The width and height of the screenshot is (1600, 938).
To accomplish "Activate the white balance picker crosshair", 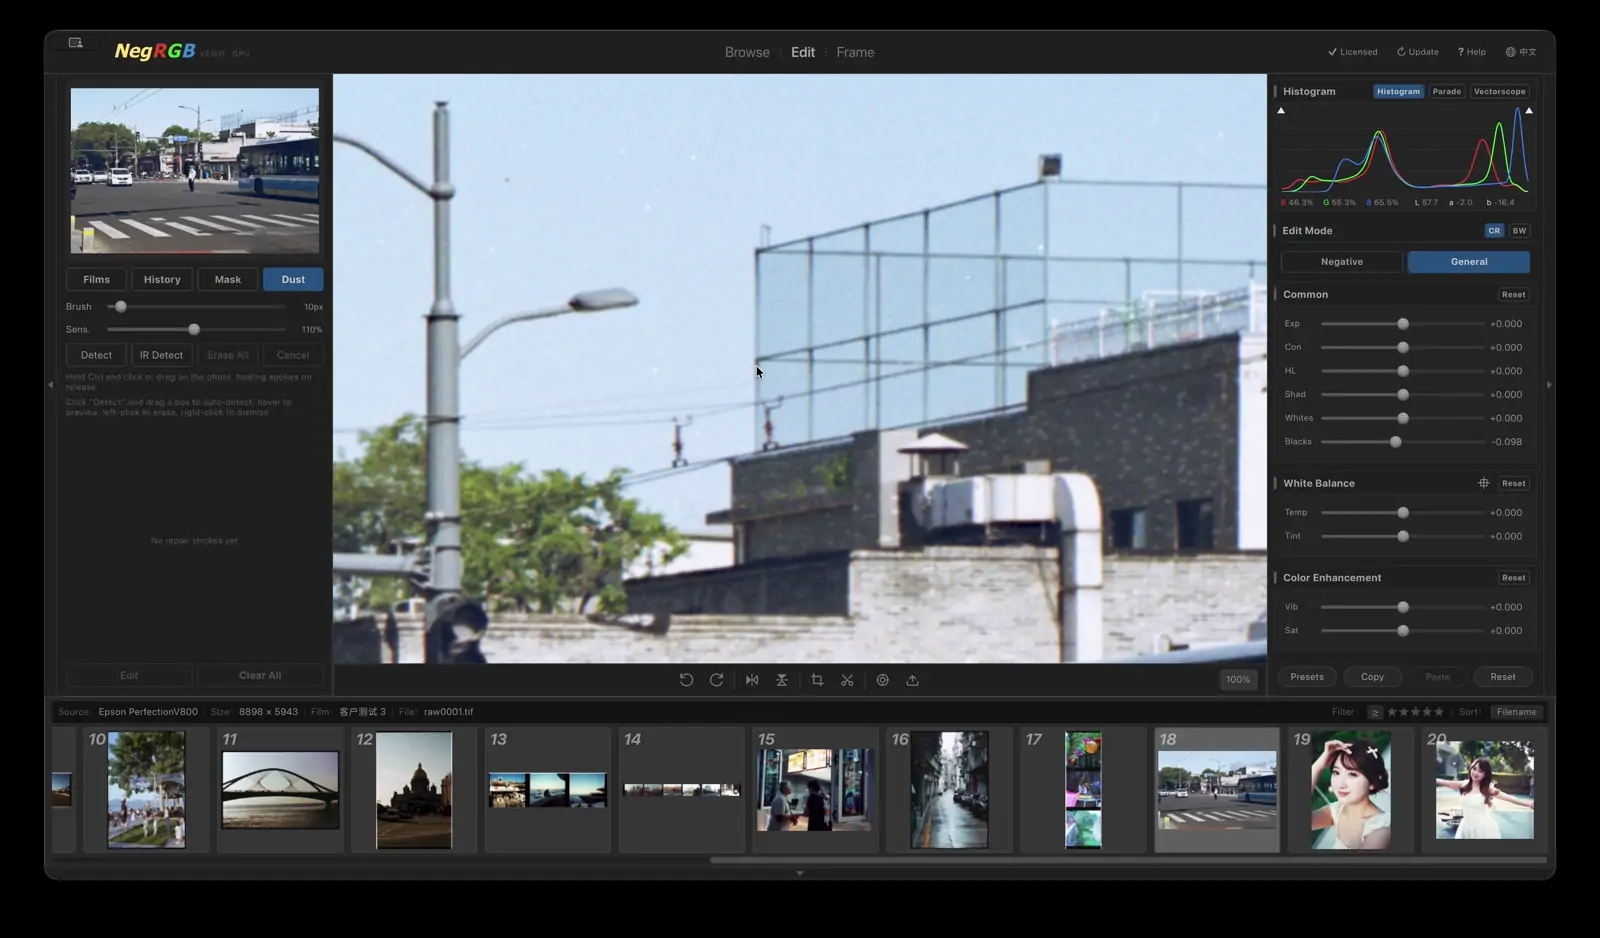I will click(1483, 483).
